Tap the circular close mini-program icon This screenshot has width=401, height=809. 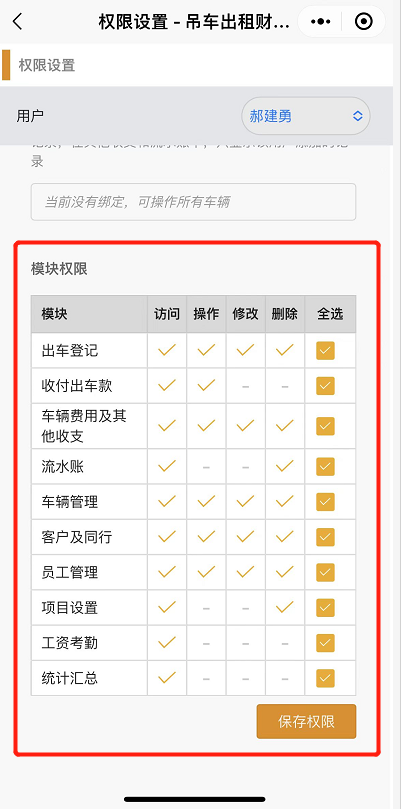tap(364, 22)
